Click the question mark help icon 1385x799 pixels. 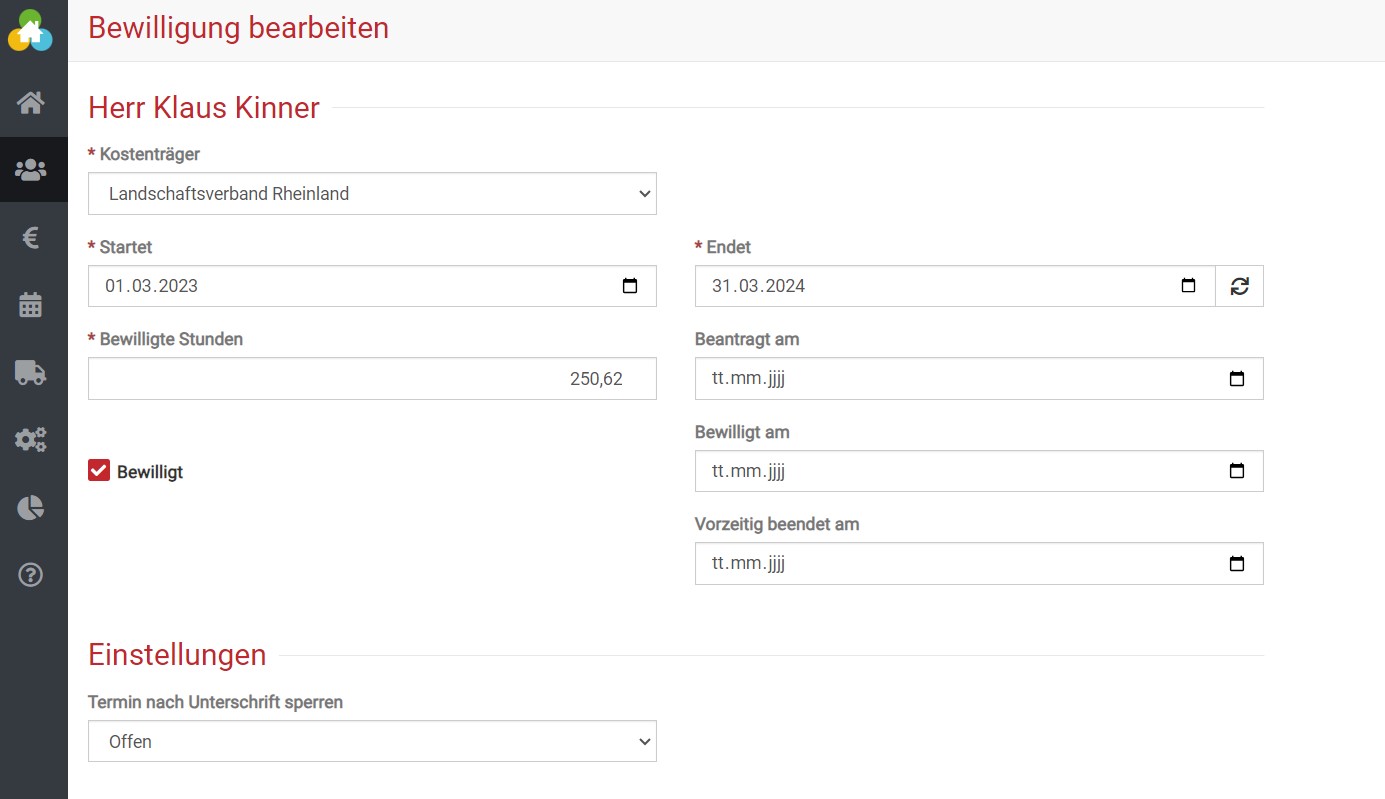point(31,575)
